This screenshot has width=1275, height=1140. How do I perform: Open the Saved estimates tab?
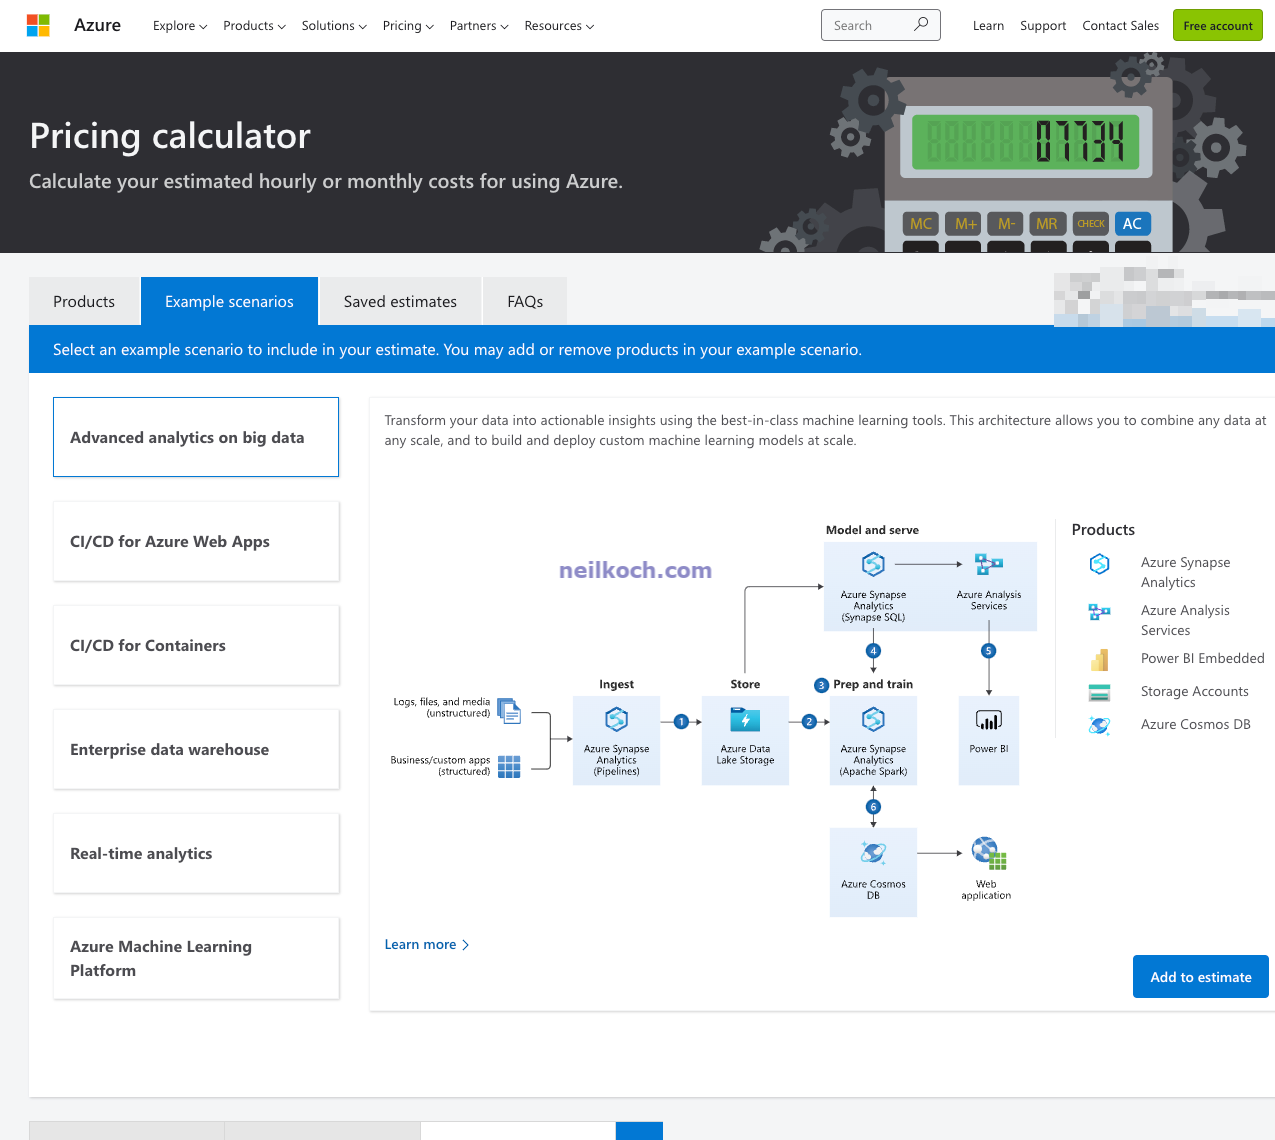click(x=400, y=301)
